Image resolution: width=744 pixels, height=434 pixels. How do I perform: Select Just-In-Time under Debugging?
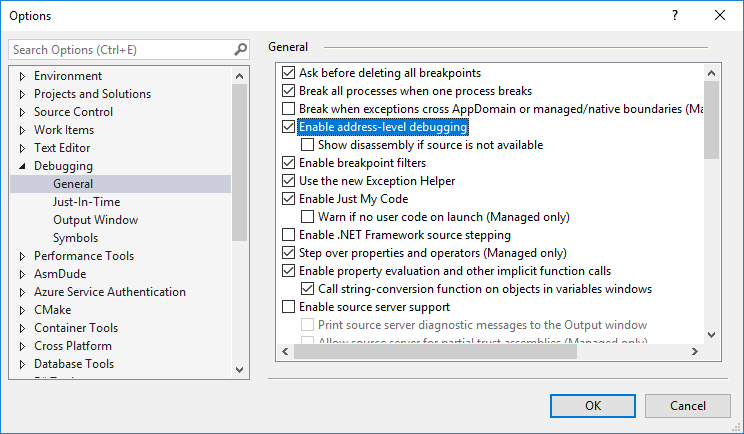click(x=86, y=202)
